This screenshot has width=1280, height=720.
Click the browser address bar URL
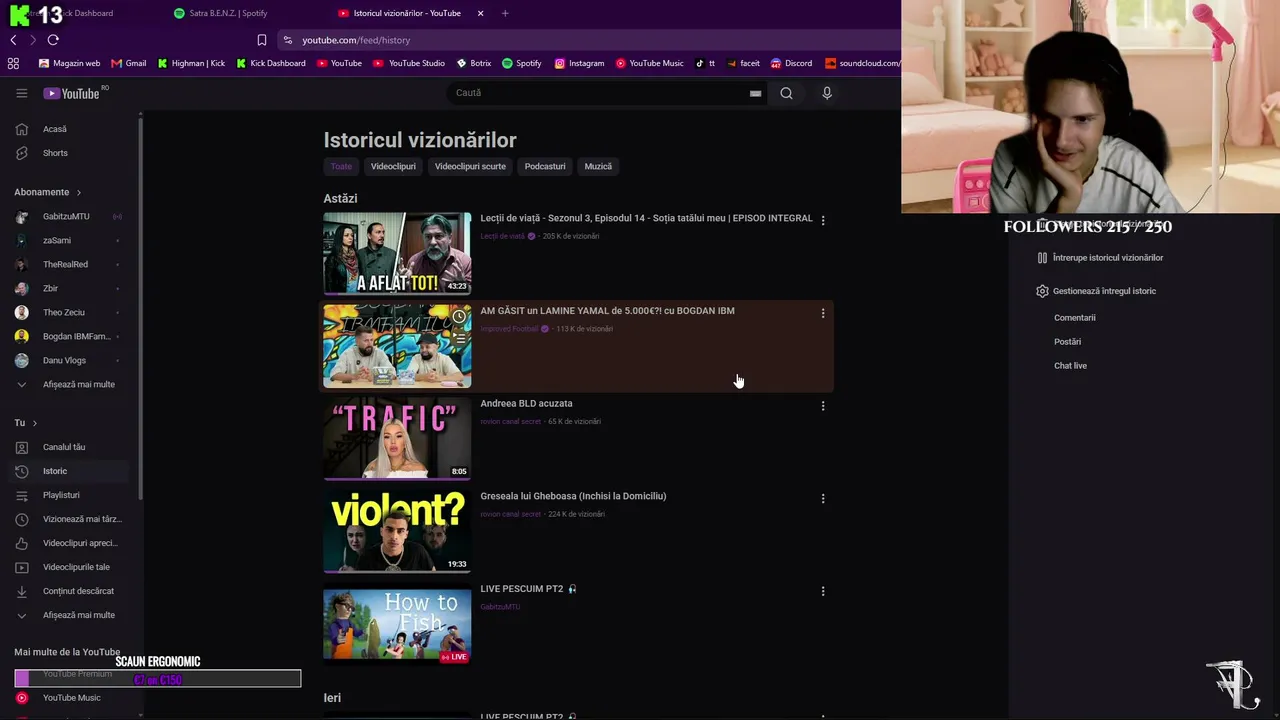(357, 40)
